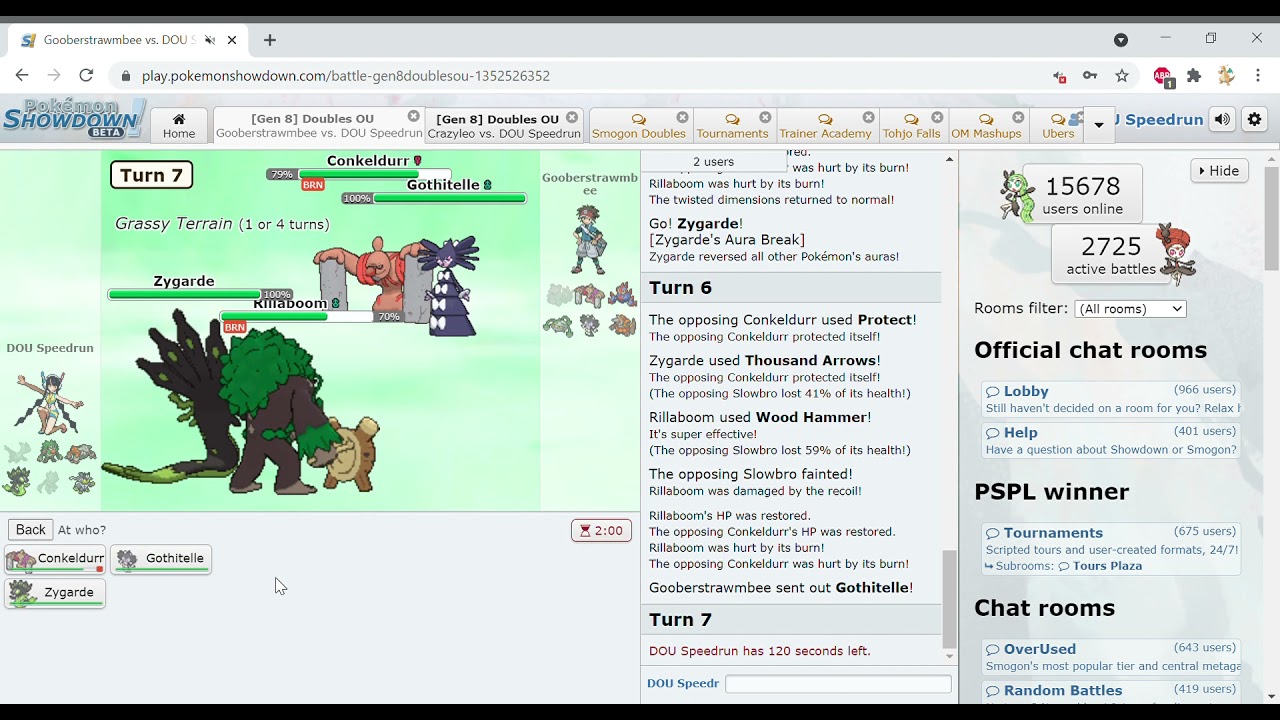Close the Gooberstrawmbee battle tab
This screenshot has width=1280, height=720.
point(414,117)
